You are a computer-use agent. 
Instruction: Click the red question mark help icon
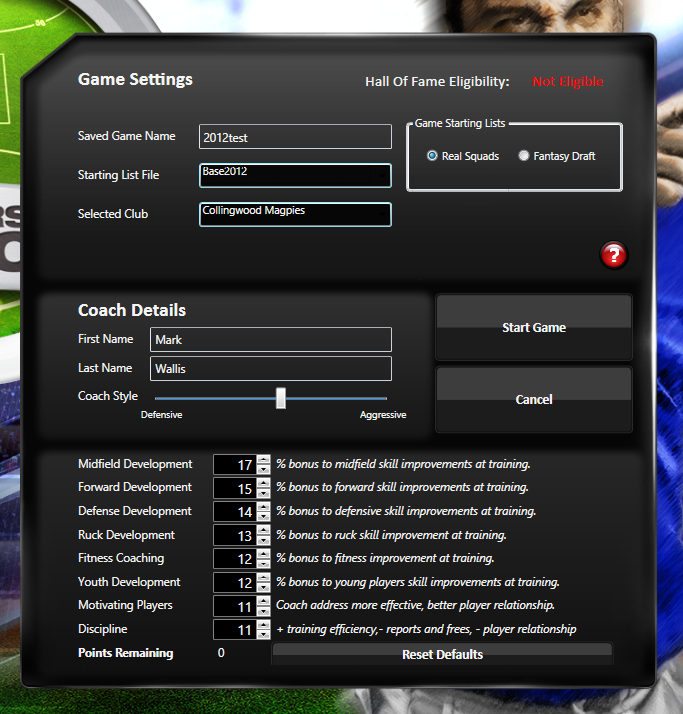[613, 255]
